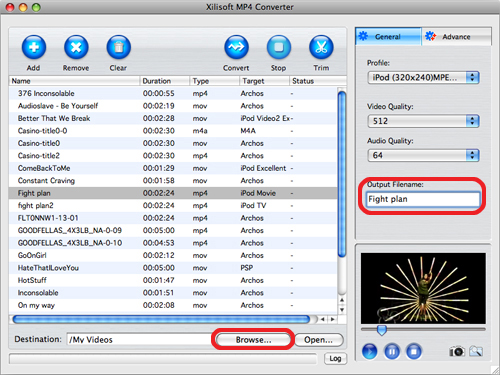Screen dimensions: 500x375
Task: Click the vertical scrollbar of file list
Action: click(x=342, y=174)
